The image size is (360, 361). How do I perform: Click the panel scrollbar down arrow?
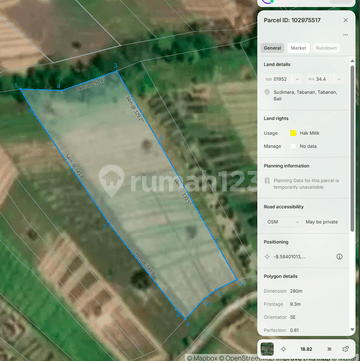point(352,330)
